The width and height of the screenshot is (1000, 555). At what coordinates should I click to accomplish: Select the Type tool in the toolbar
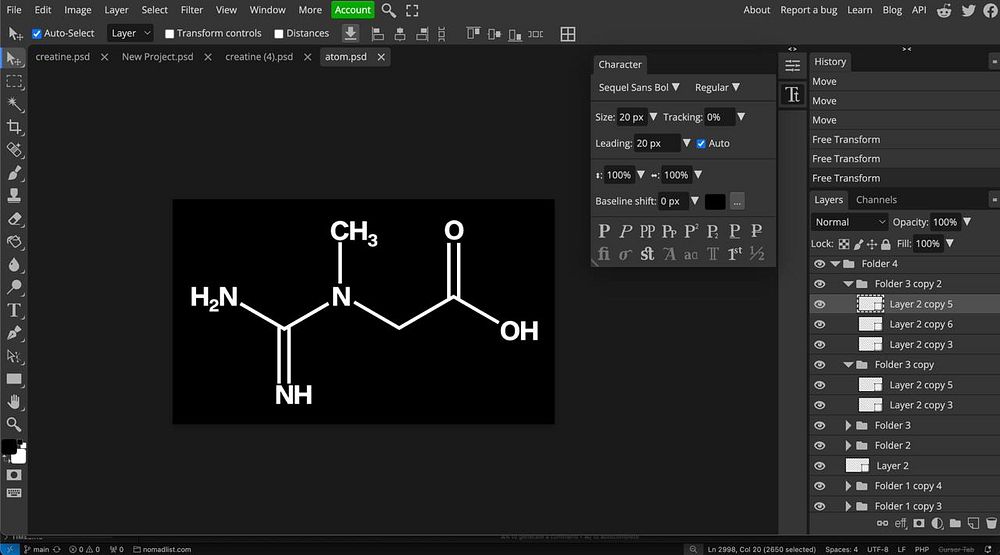pyautogui.click(x=15, y=310)
